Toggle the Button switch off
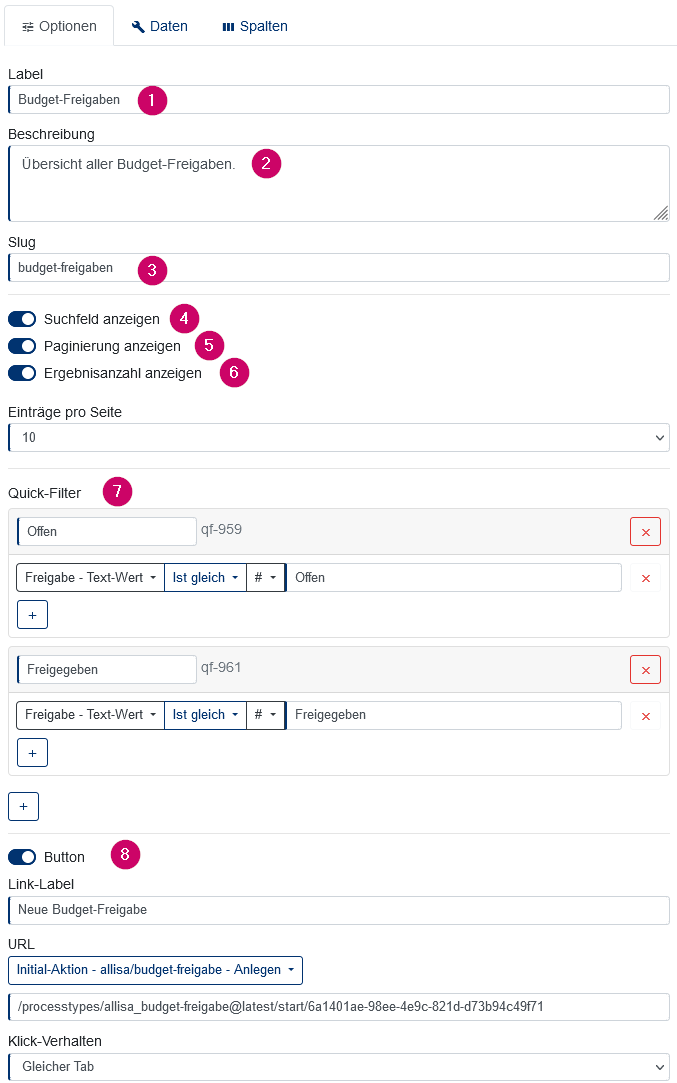677x1083 pixels. [22, 857]
